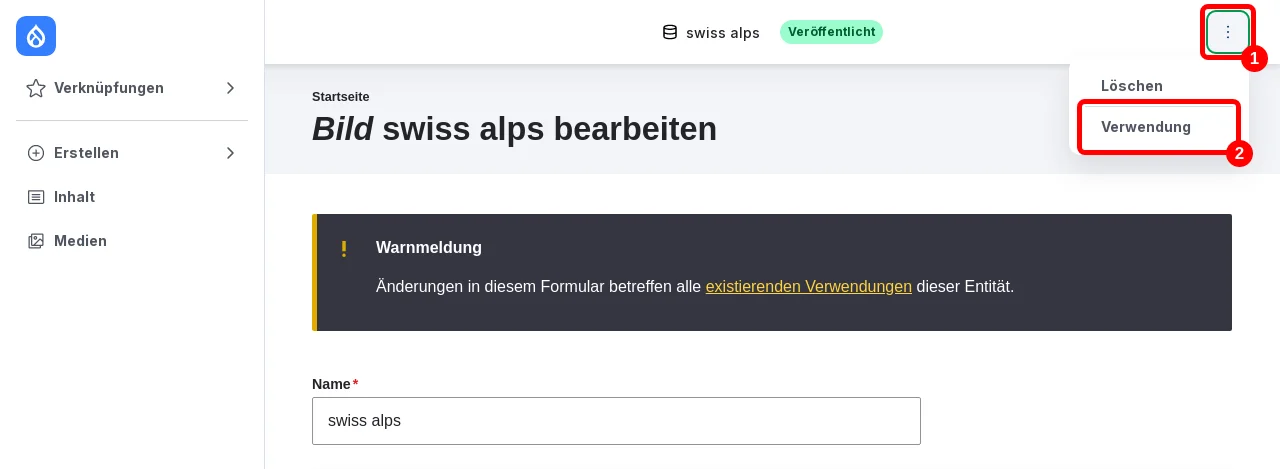Click the Medien image icon
The image size is (1280, 469).
tap(36, 241)
